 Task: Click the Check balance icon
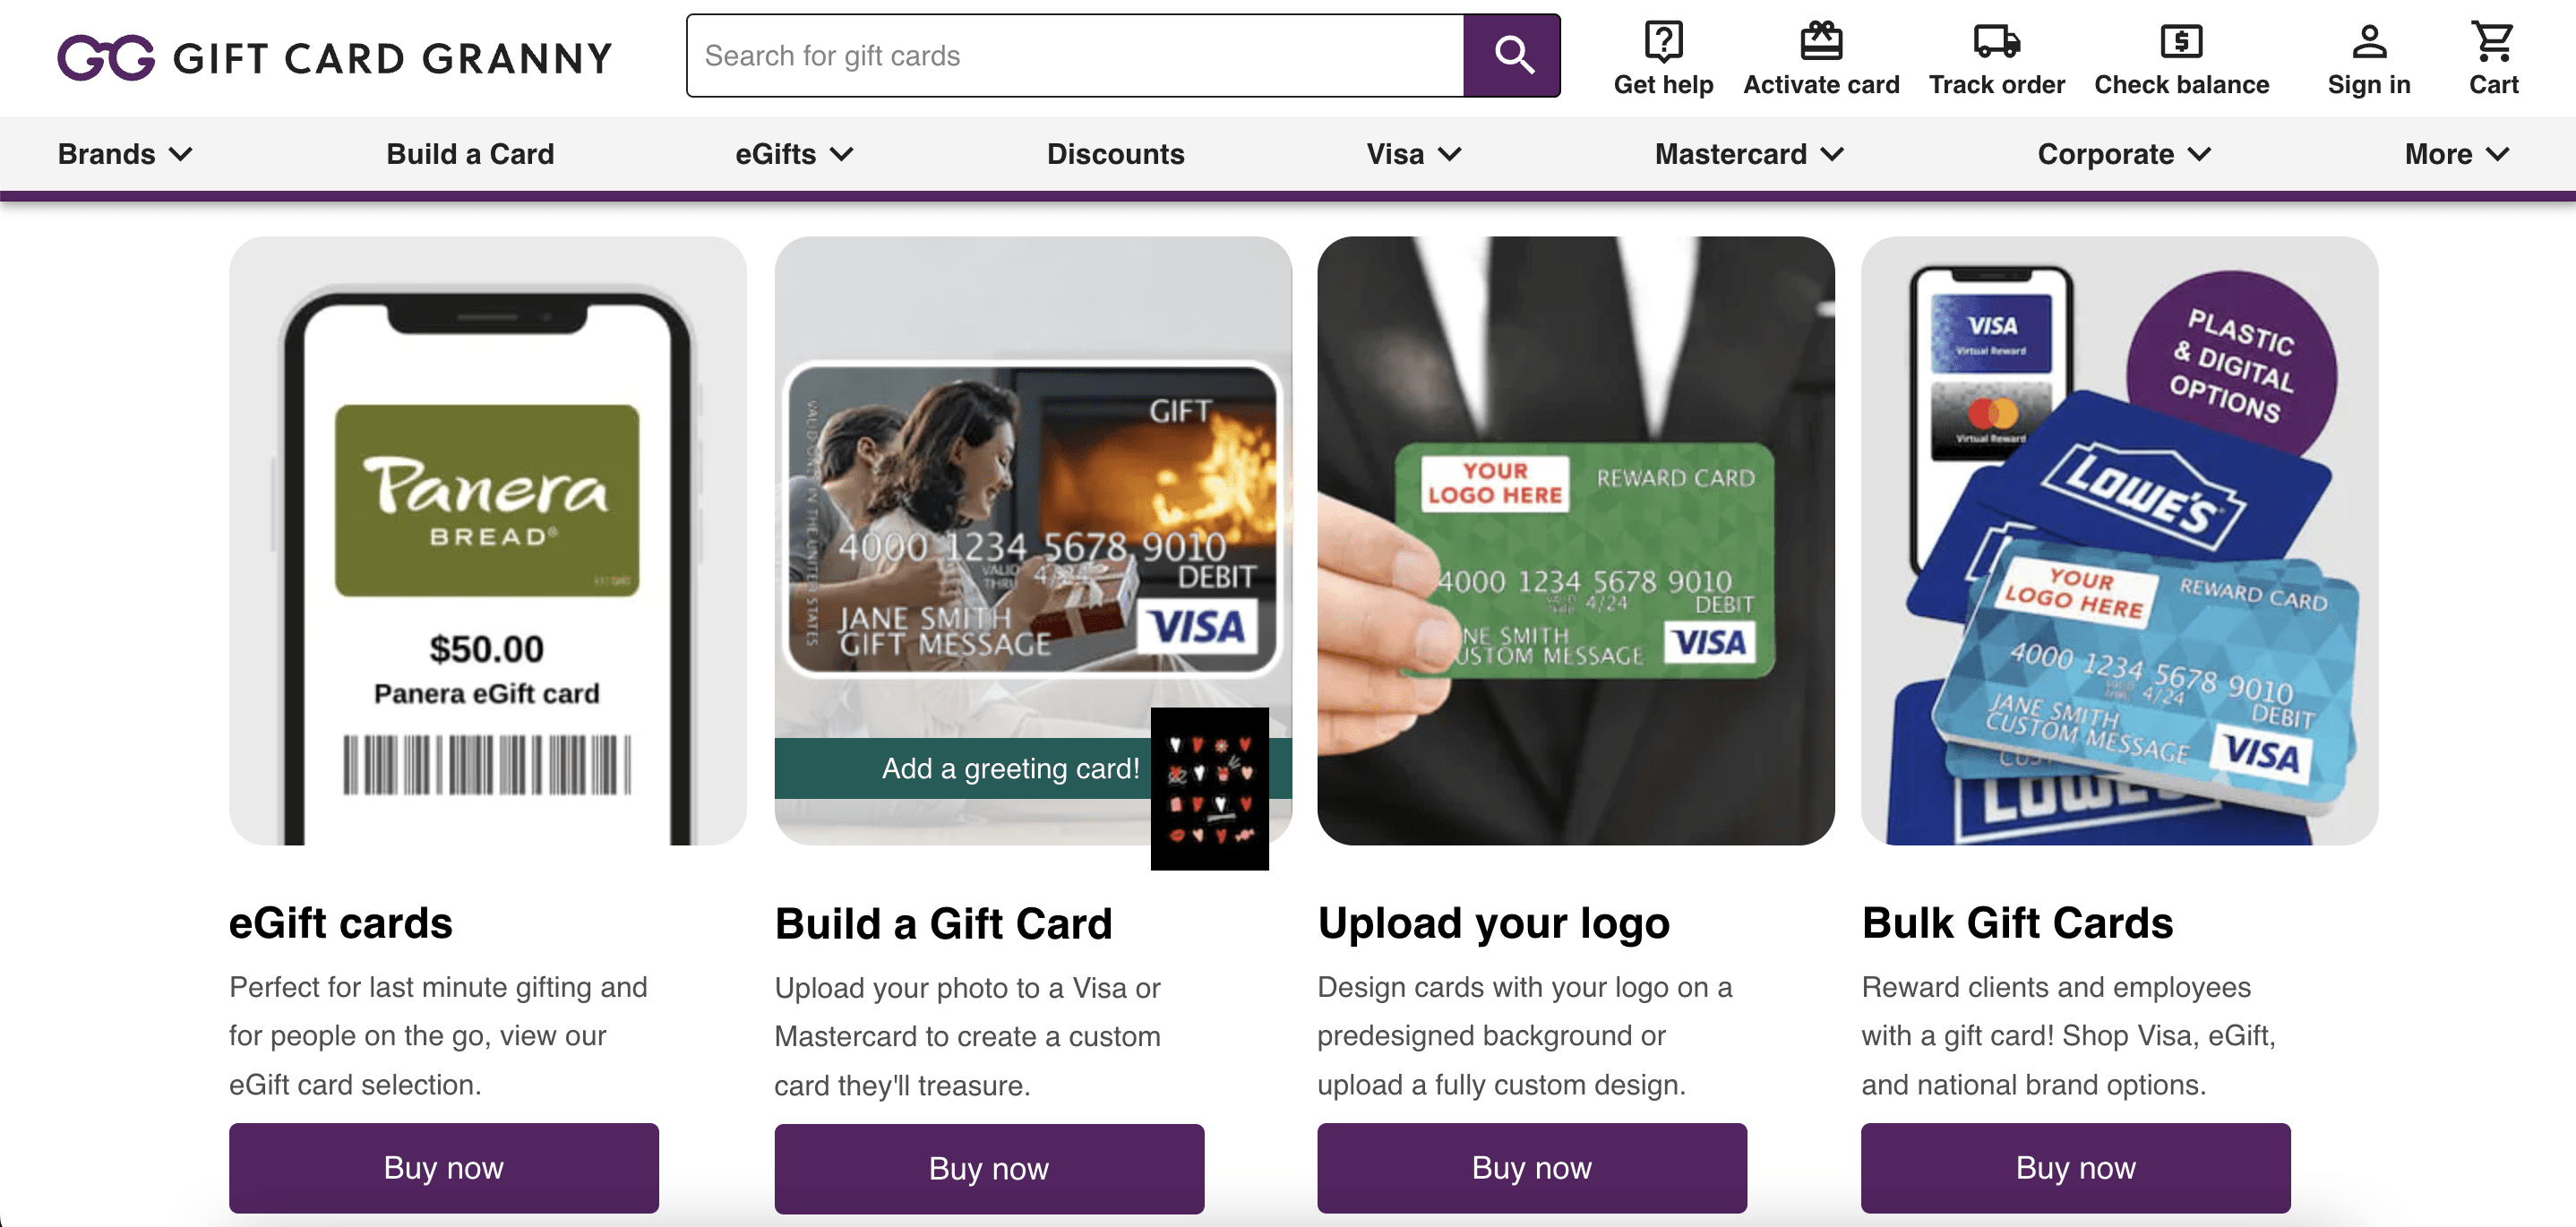tap(2180, 42)
